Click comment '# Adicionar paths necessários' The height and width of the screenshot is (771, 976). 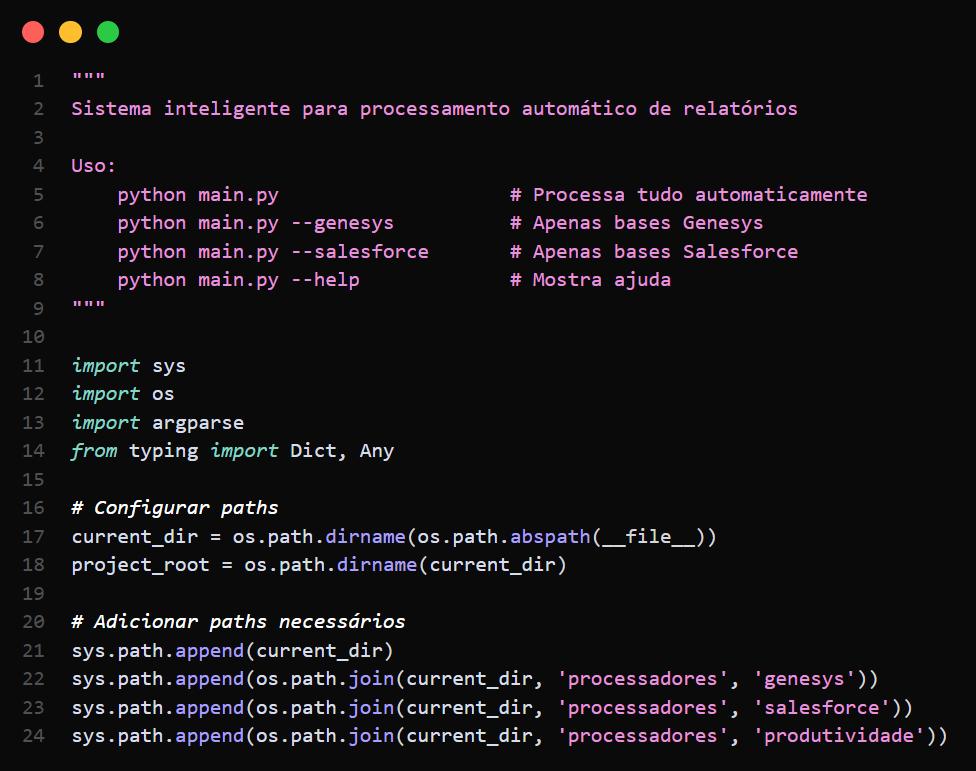238,622
